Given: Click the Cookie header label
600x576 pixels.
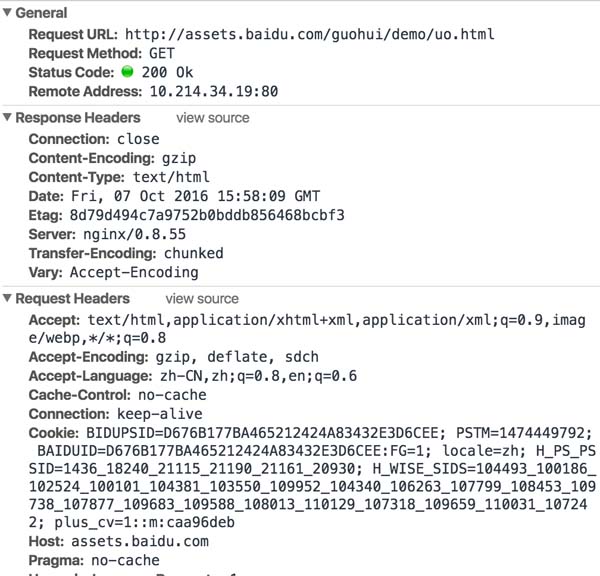Looking at the screenshot, I should 52,433.
